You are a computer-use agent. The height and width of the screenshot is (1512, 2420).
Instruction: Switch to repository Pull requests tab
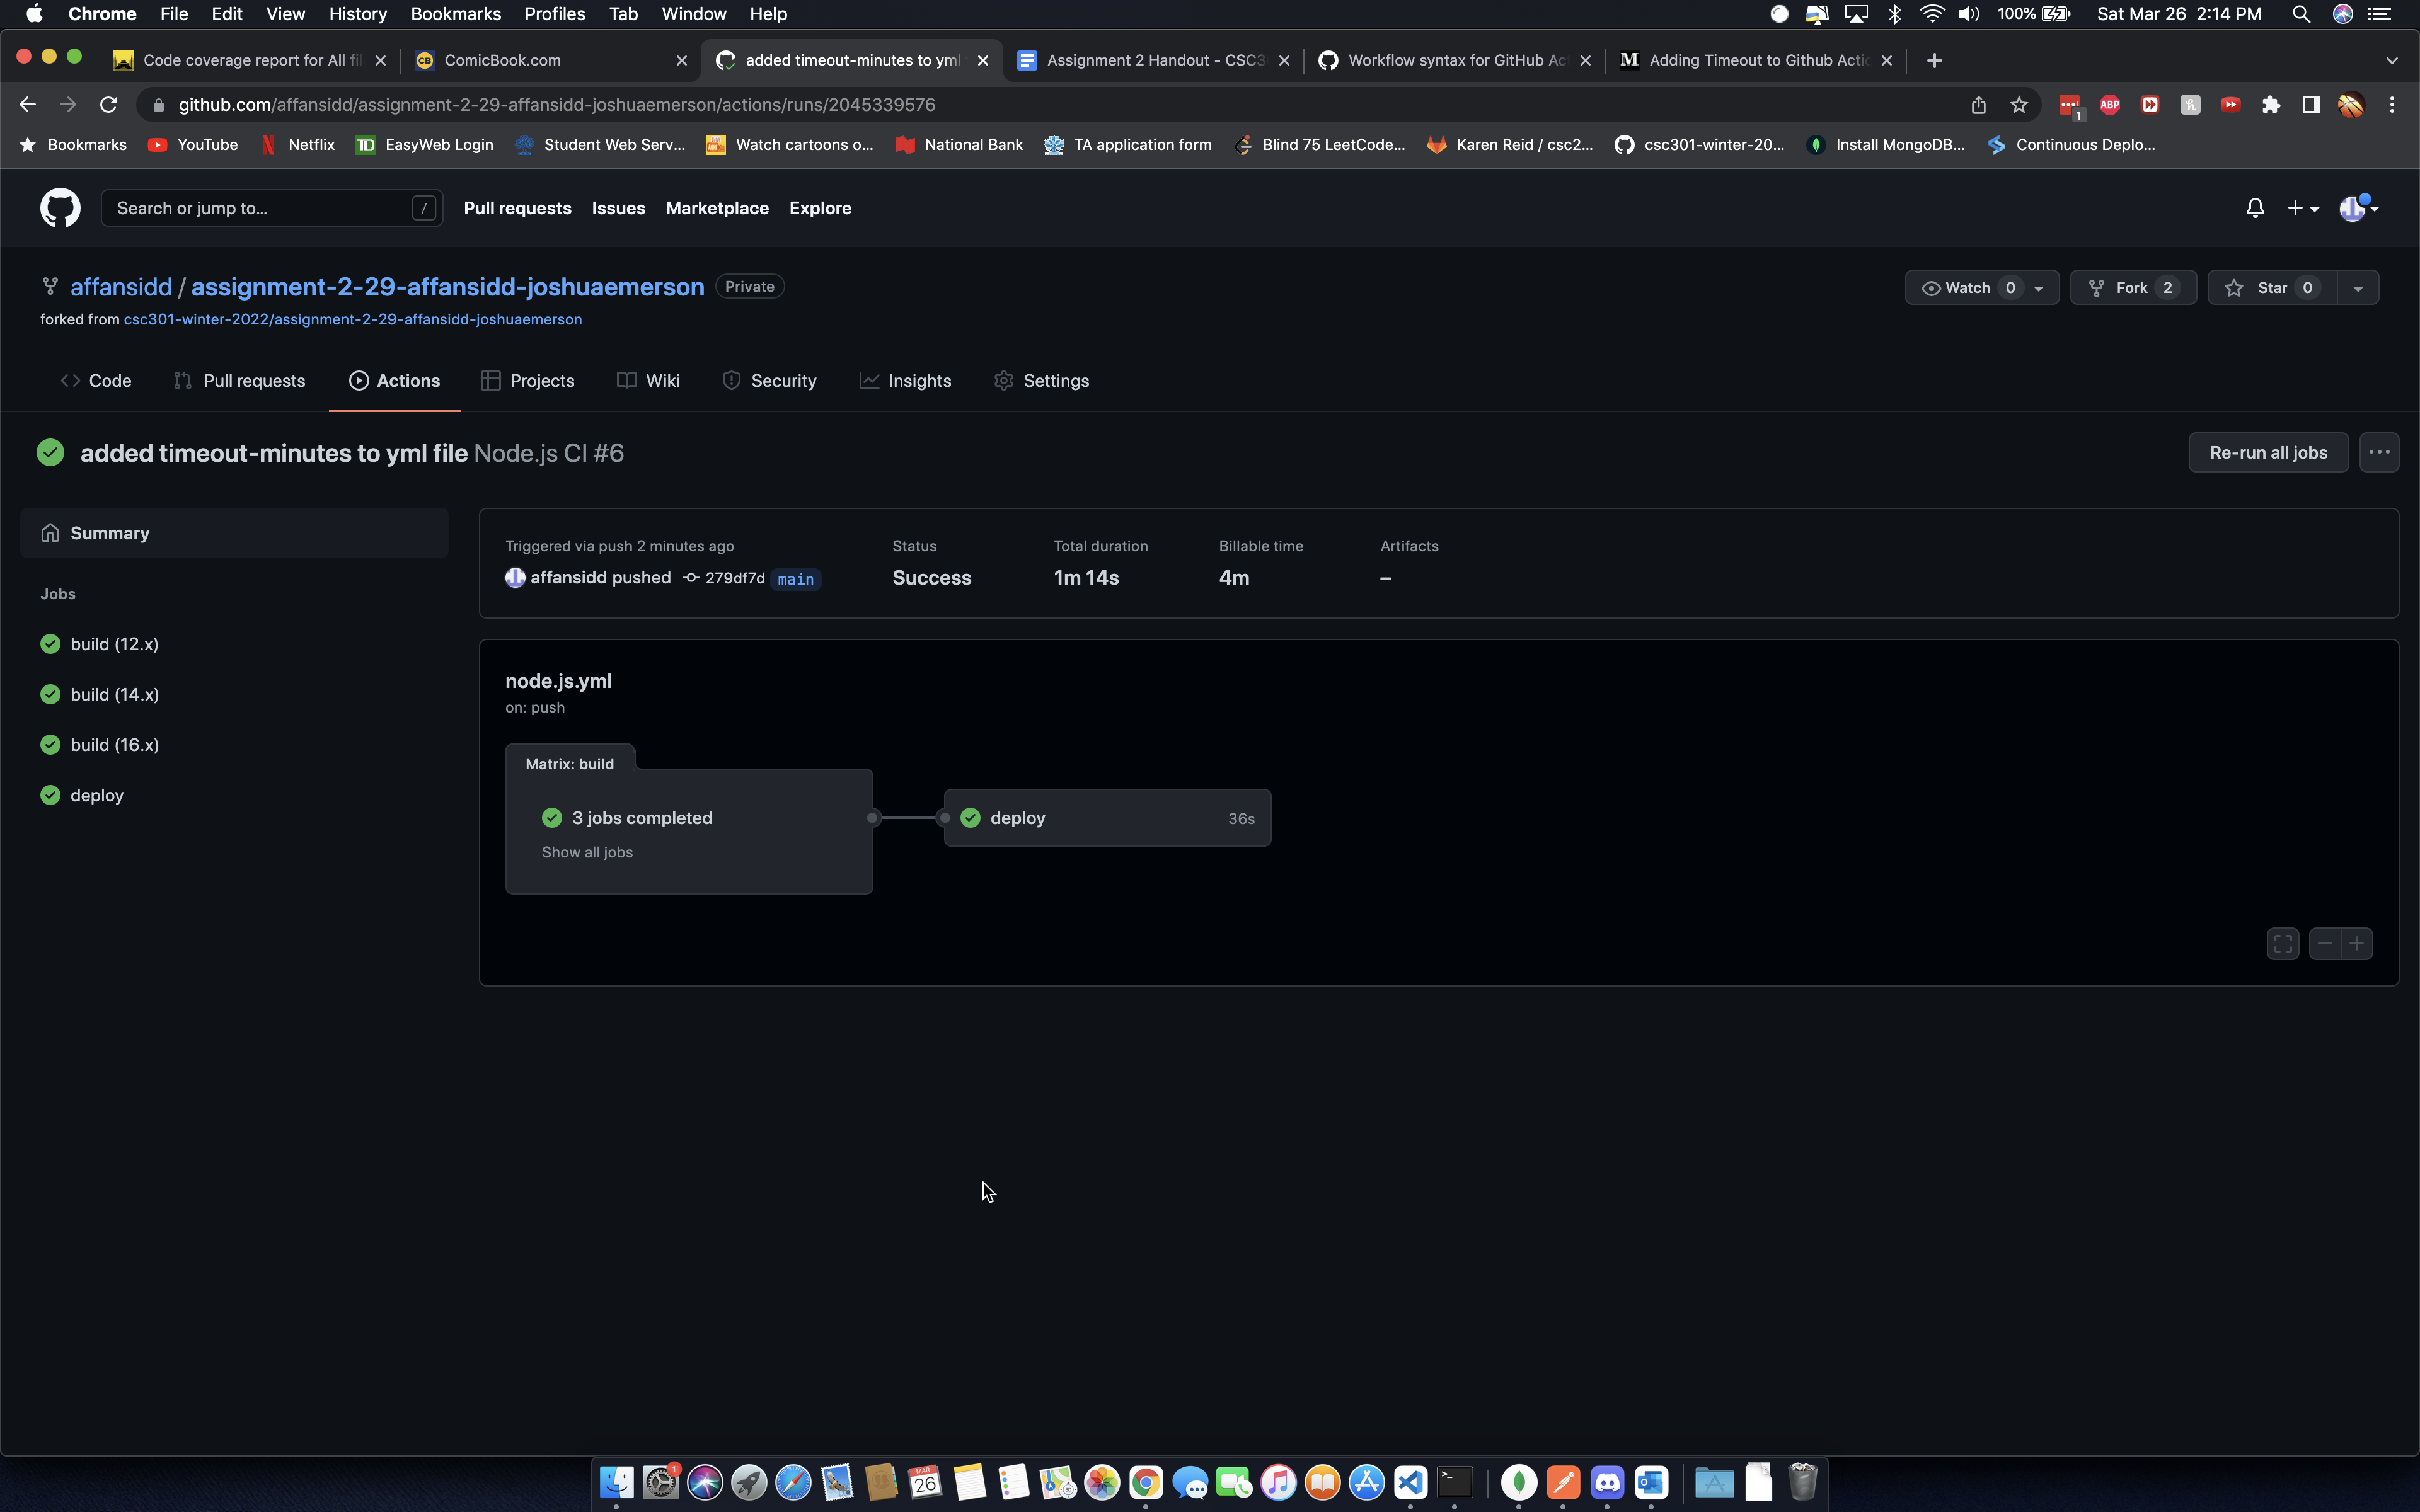[x=239, y=381]
